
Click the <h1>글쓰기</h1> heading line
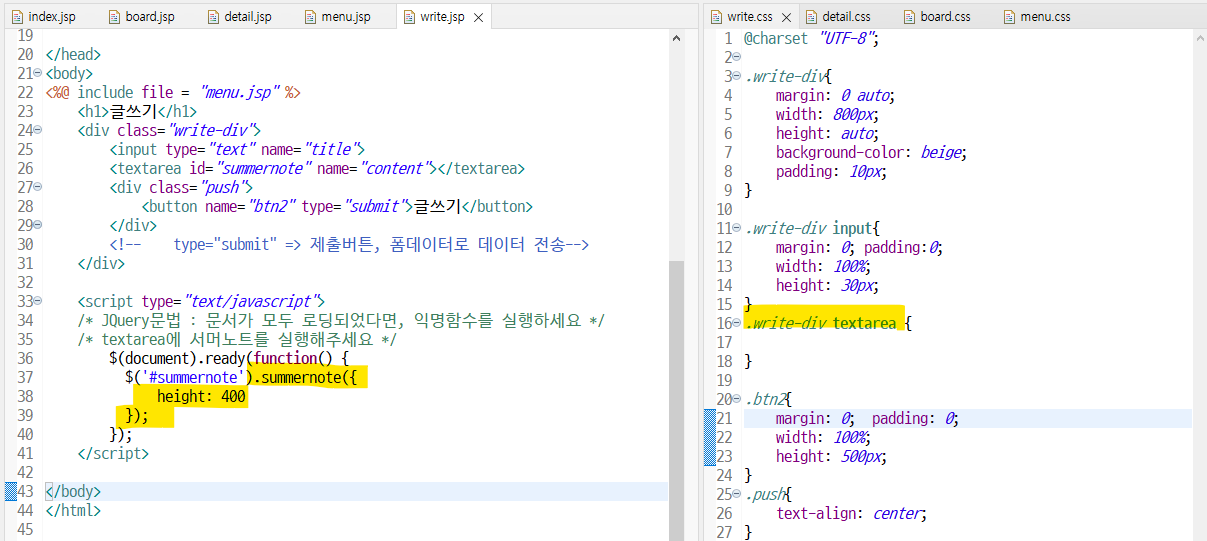tap(137, 112)
